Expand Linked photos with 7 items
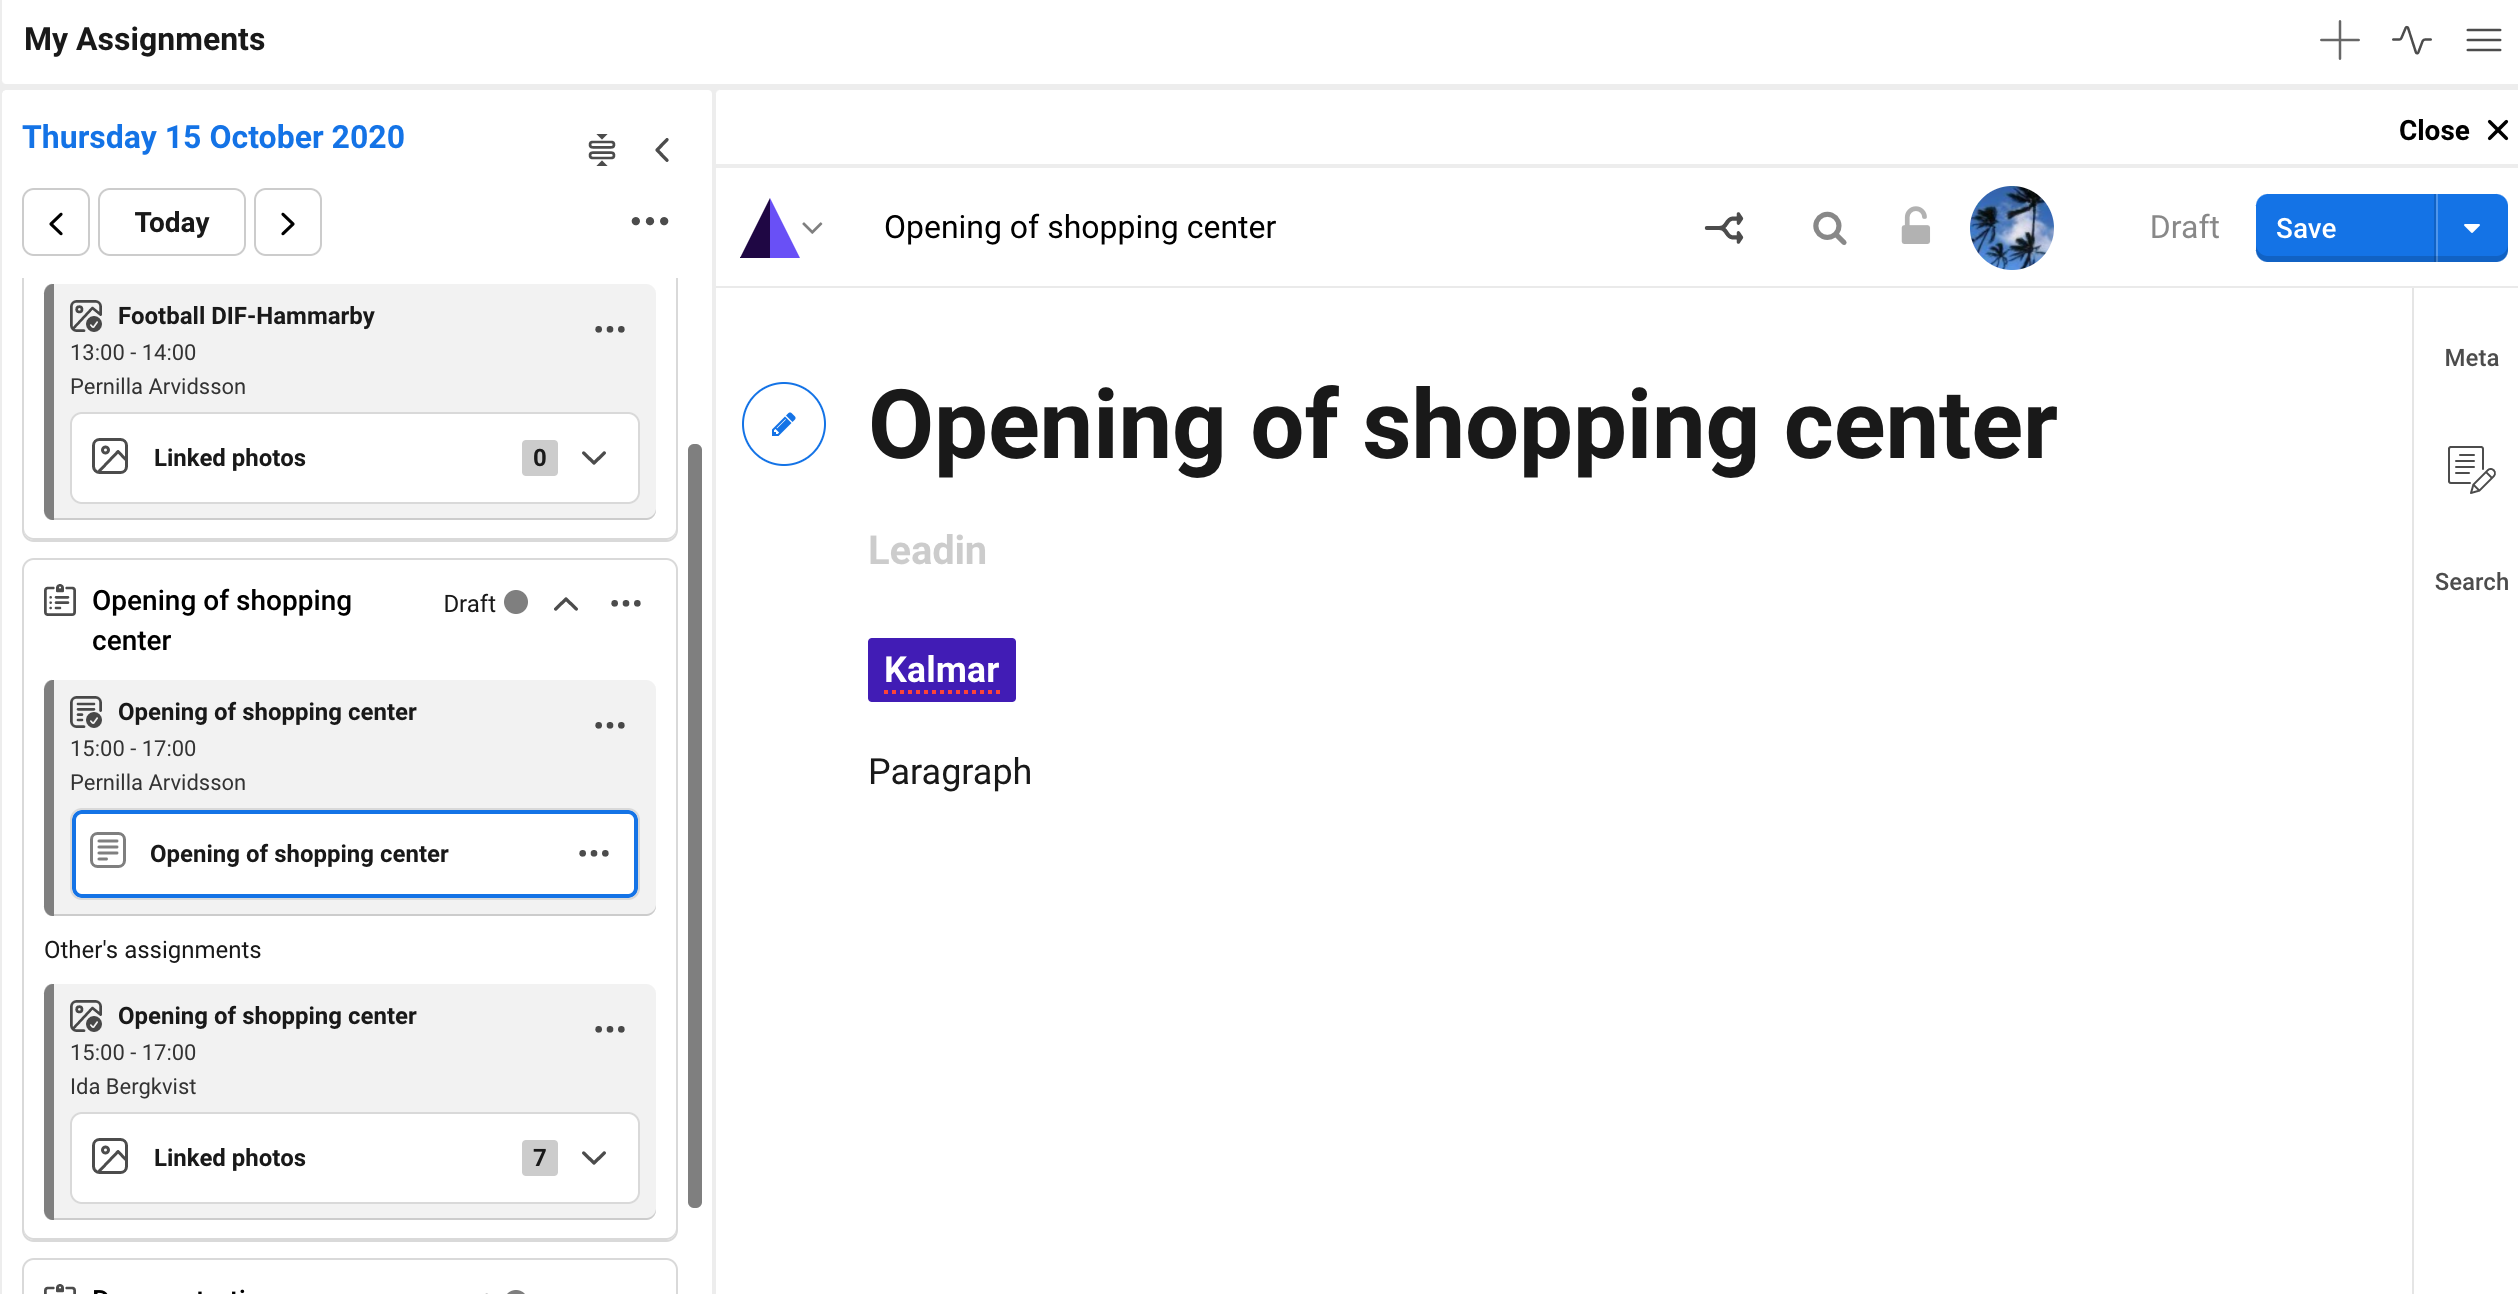 click(x=594, y=1158)
